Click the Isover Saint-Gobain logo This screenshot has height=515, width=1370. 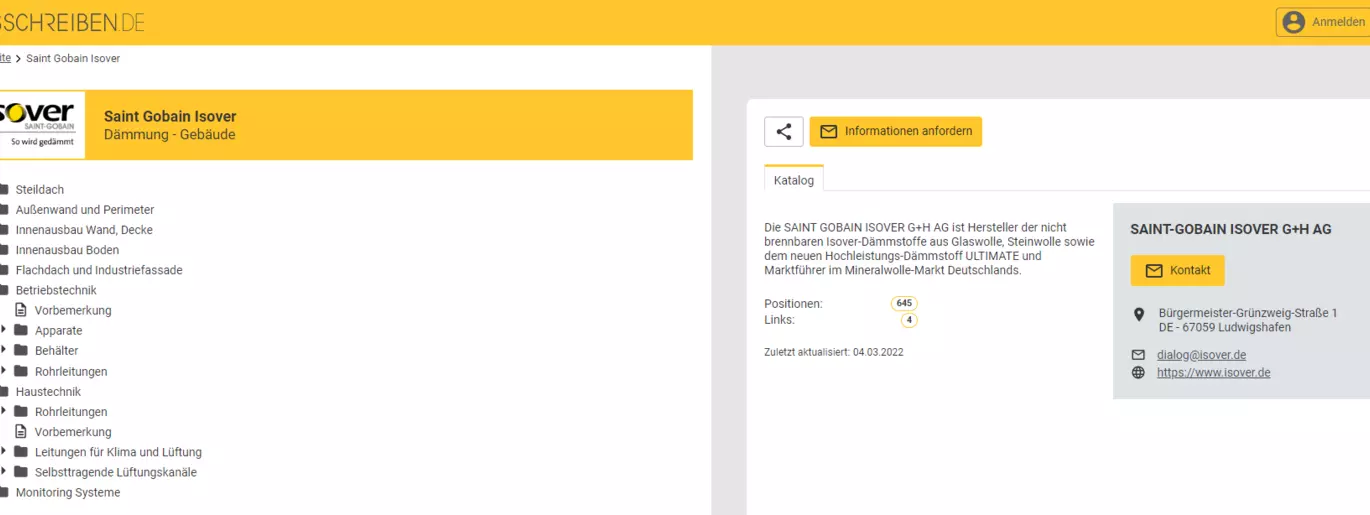[x=41, y=125]
